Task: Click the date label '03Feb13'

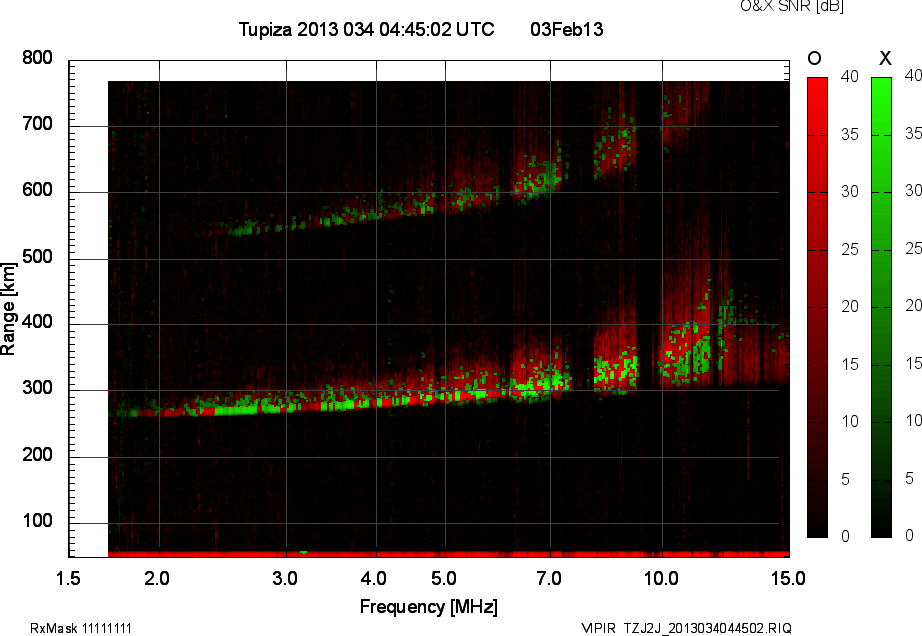Action: (567, 29)
